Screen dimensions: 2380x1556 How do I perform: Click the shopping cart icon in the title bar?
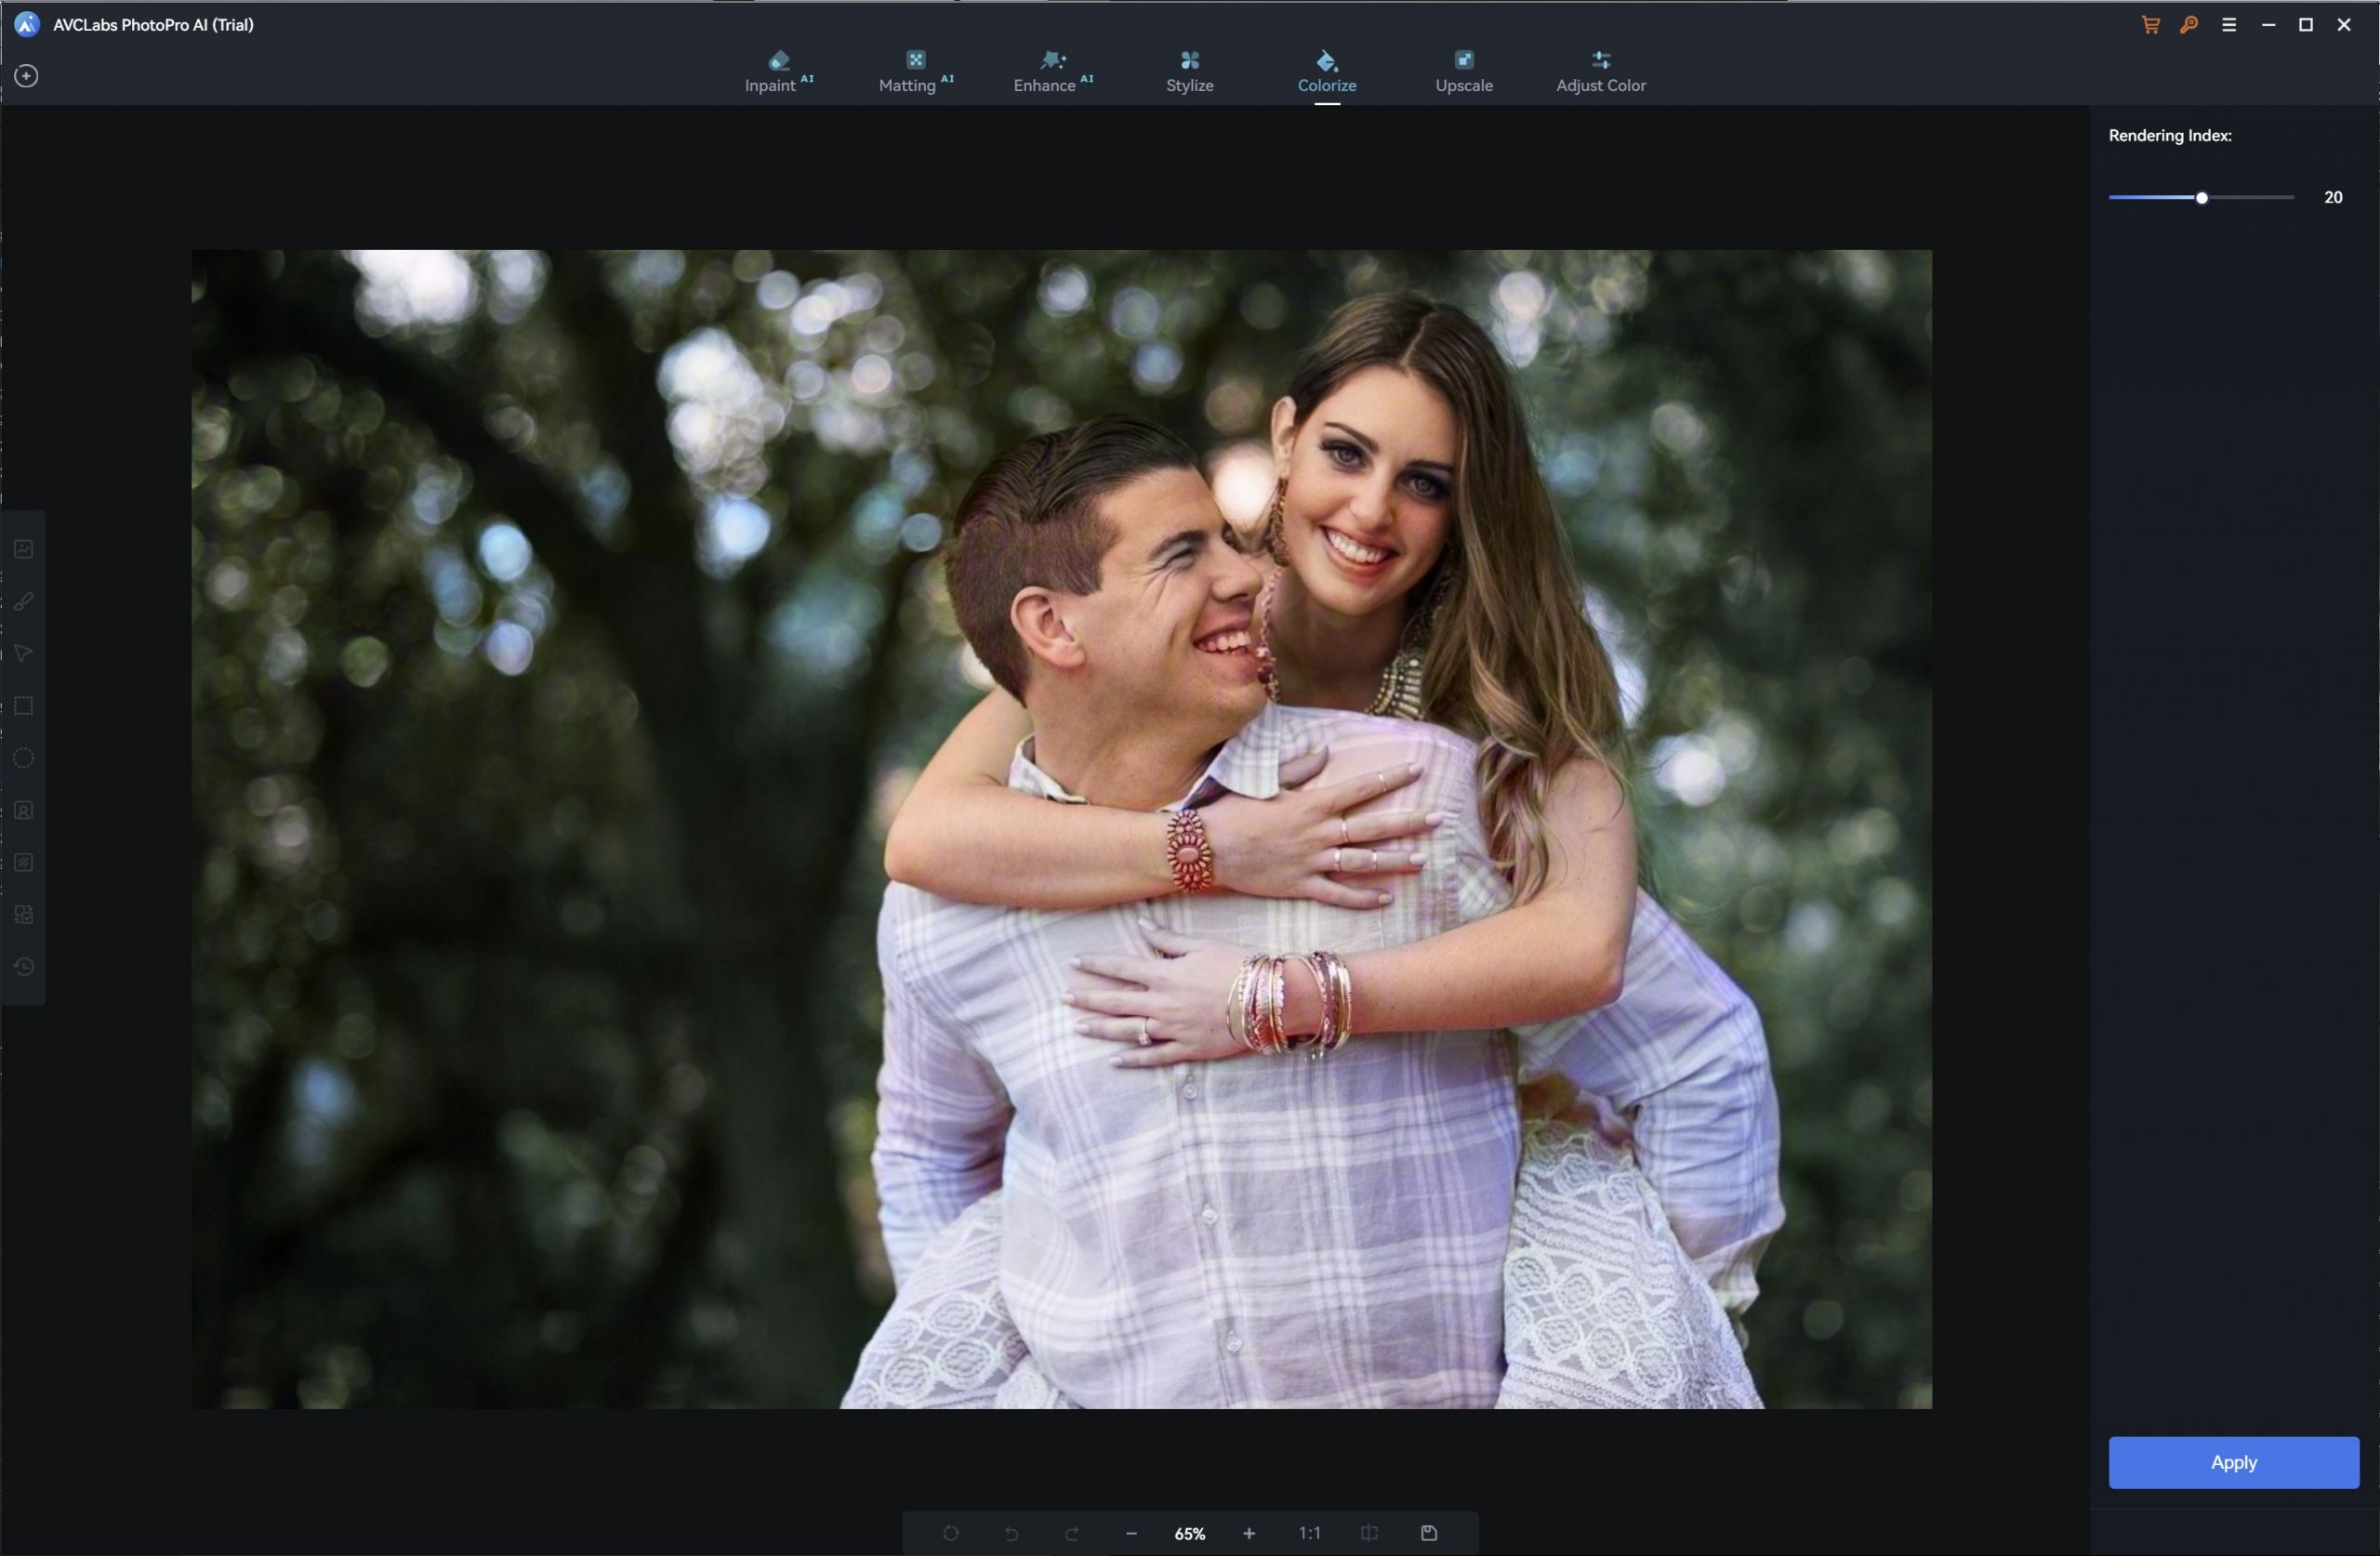point(2149,24)
